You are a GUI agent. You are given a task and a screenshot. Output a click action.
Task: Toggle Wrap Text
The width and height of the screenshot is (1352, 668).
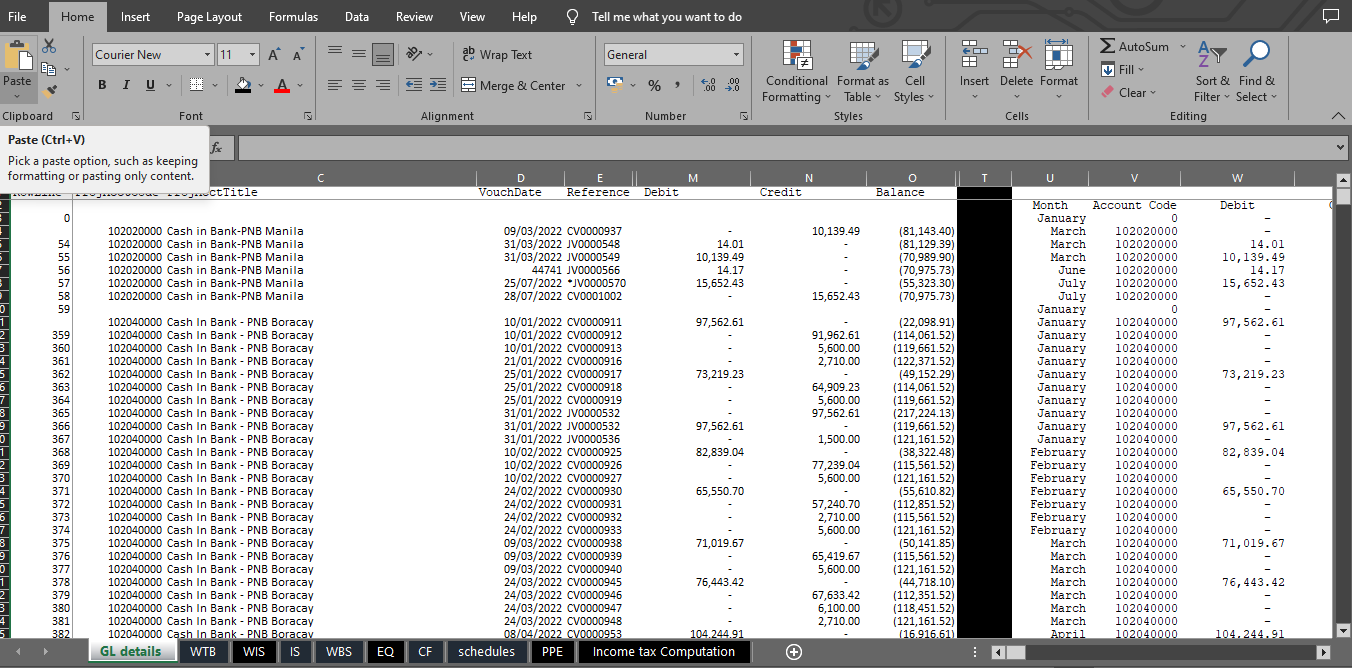pos(496,55)
